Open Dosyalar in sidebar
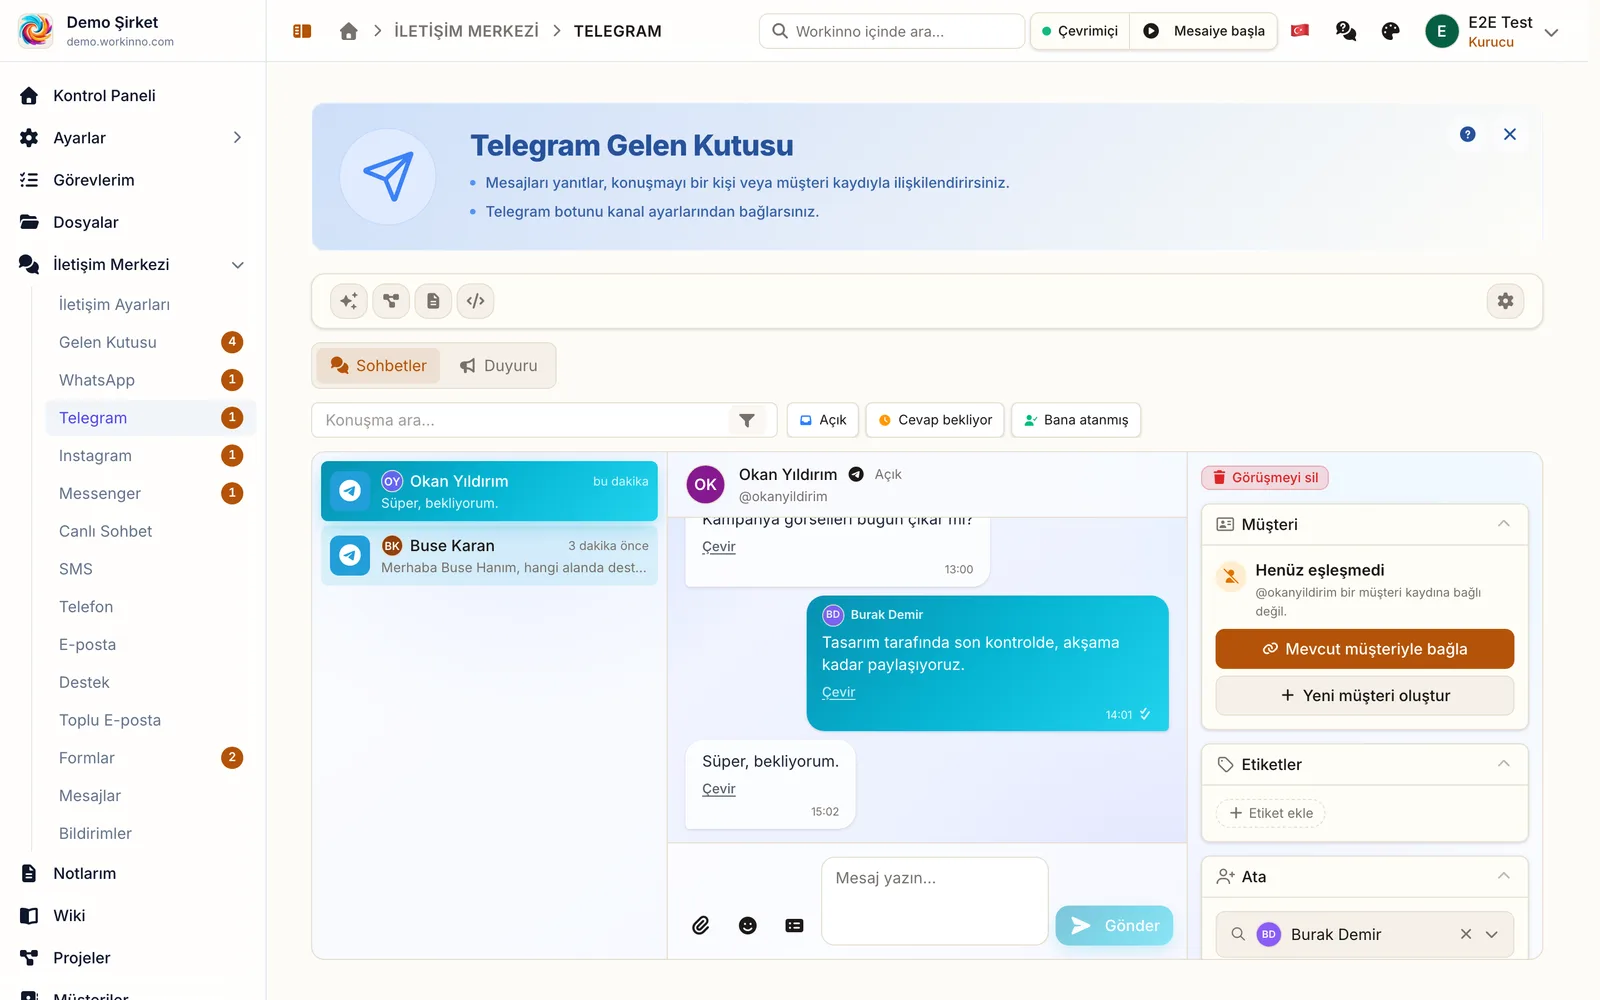 pos(85,222)
